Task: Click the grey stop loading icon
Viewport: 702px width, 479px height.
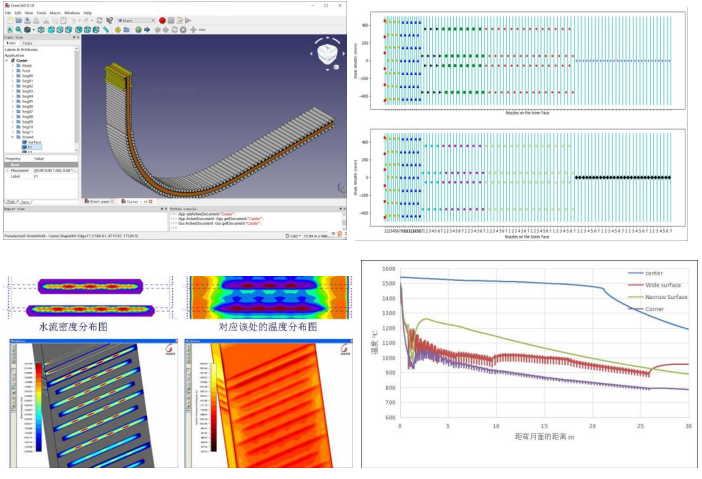Action: [183, 30]
